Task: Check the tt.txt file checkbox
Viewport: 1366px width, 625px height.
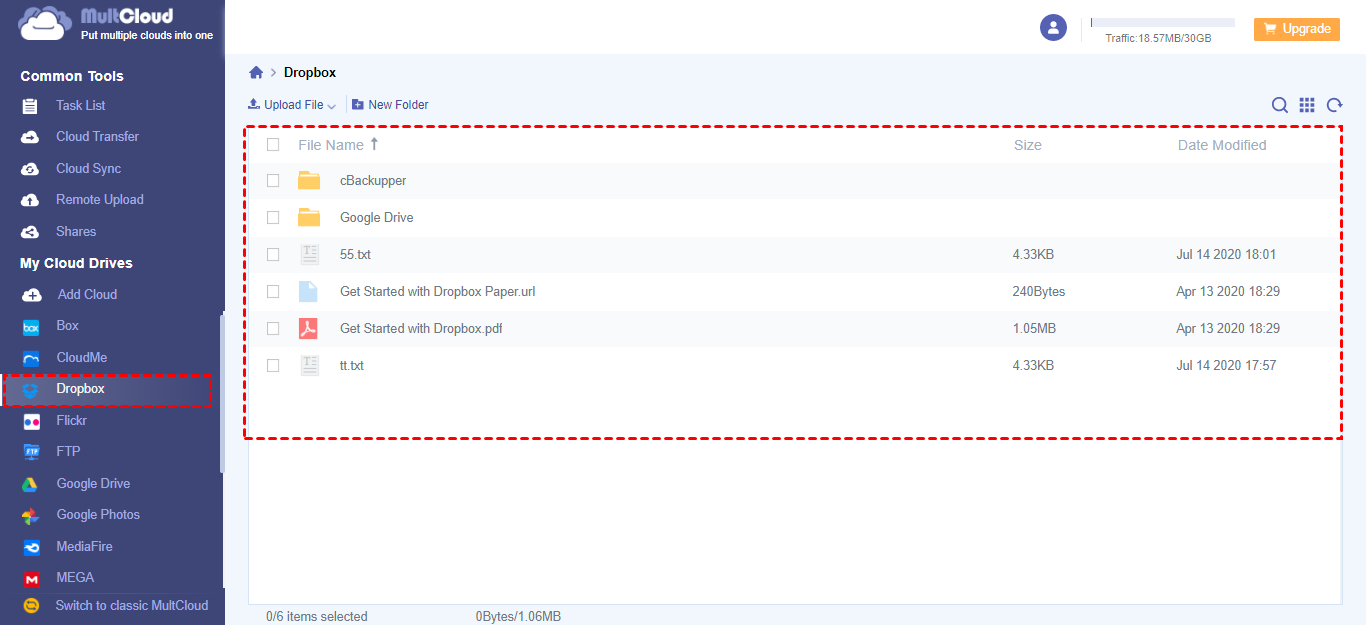Action: click(273, 366)
